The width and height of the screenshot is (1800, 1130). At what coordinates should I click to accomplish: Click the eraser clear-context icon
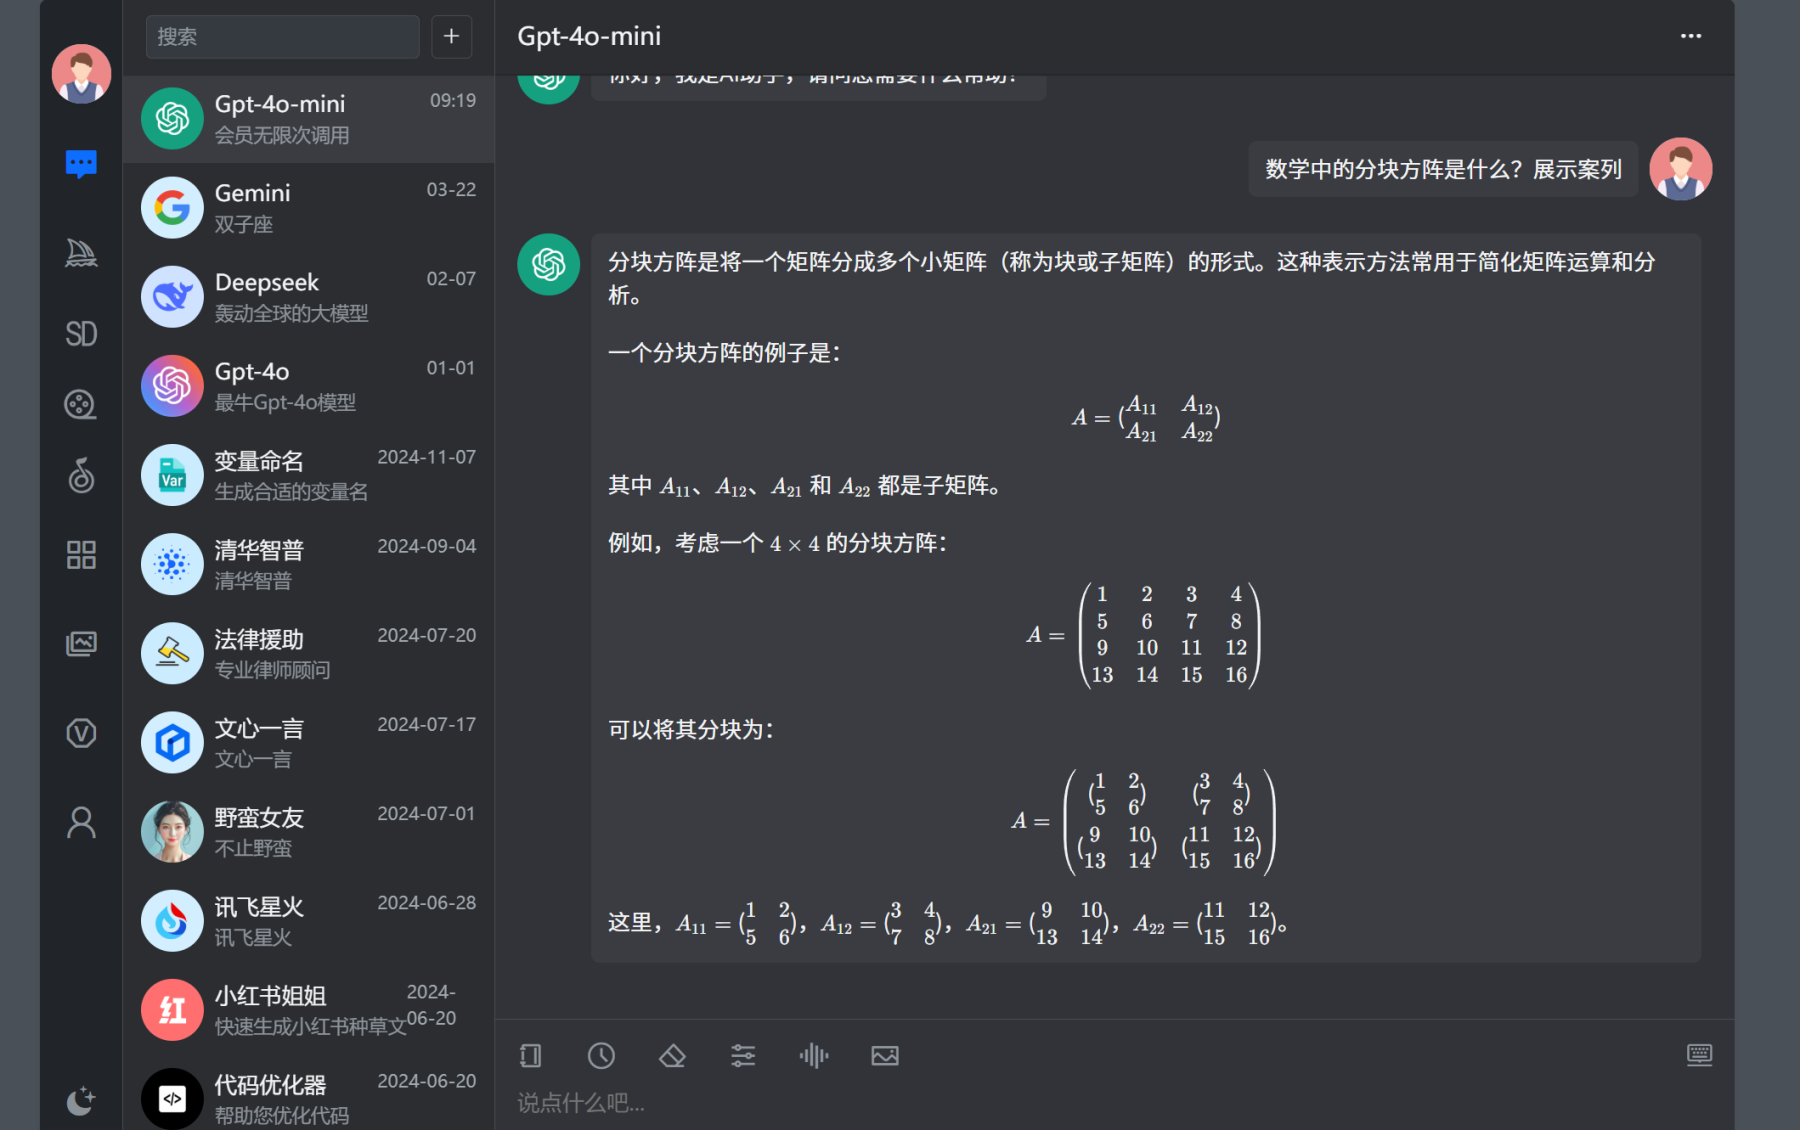tap(672, 1055)
